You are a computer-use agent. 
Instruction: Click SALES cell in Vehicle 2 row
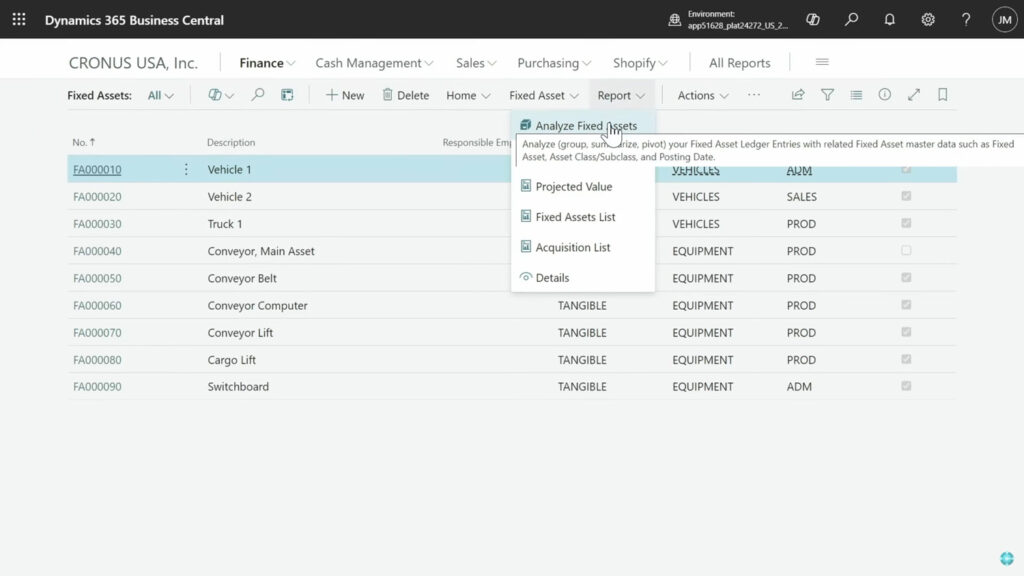(801, 197)
